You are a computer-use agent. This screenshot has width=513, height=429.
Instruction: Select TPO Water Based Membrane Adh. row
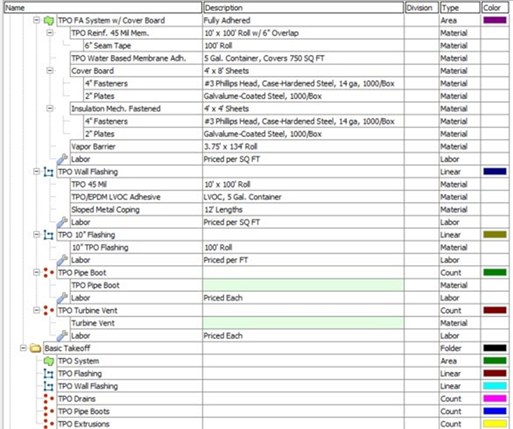point(289,58)
